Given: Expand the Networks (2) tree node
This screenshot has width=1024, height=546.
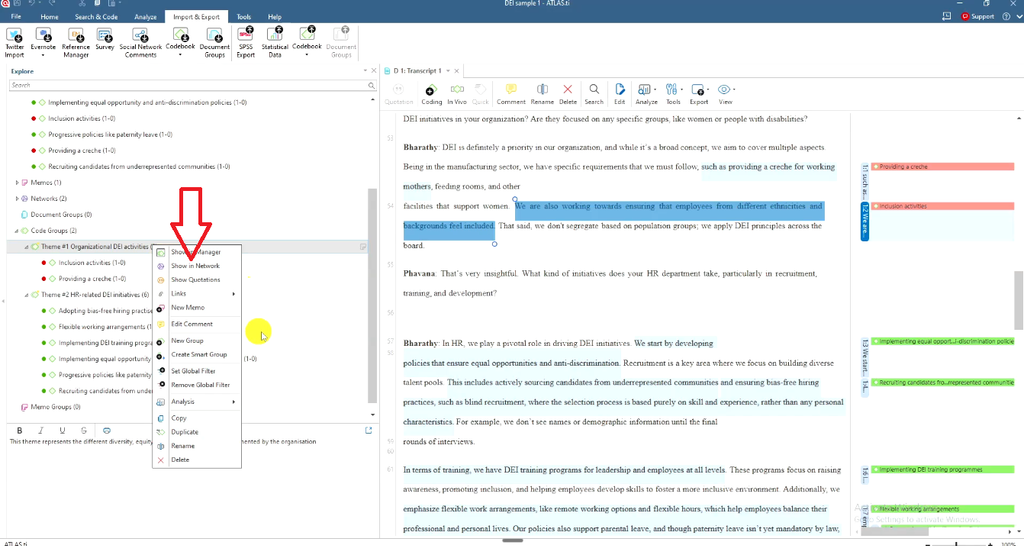Looking at the screenshot, I should (17, 199).
